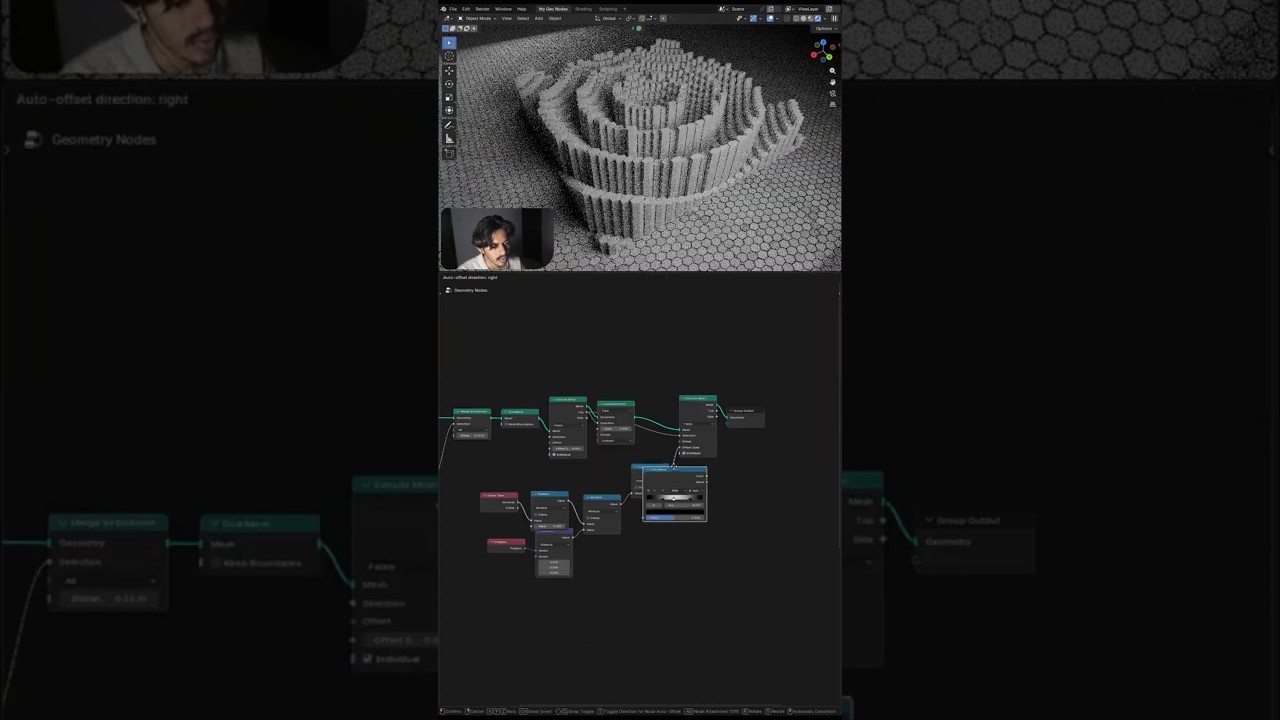
Task: Open the viewport Select menu
Action: coord(523,18)
